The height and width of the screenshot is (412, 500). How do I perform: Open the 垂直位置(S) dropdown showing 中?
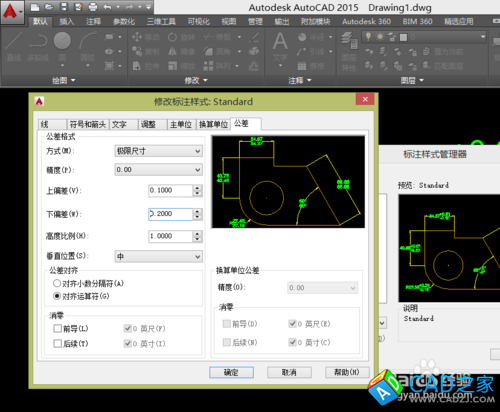[158, 256]
